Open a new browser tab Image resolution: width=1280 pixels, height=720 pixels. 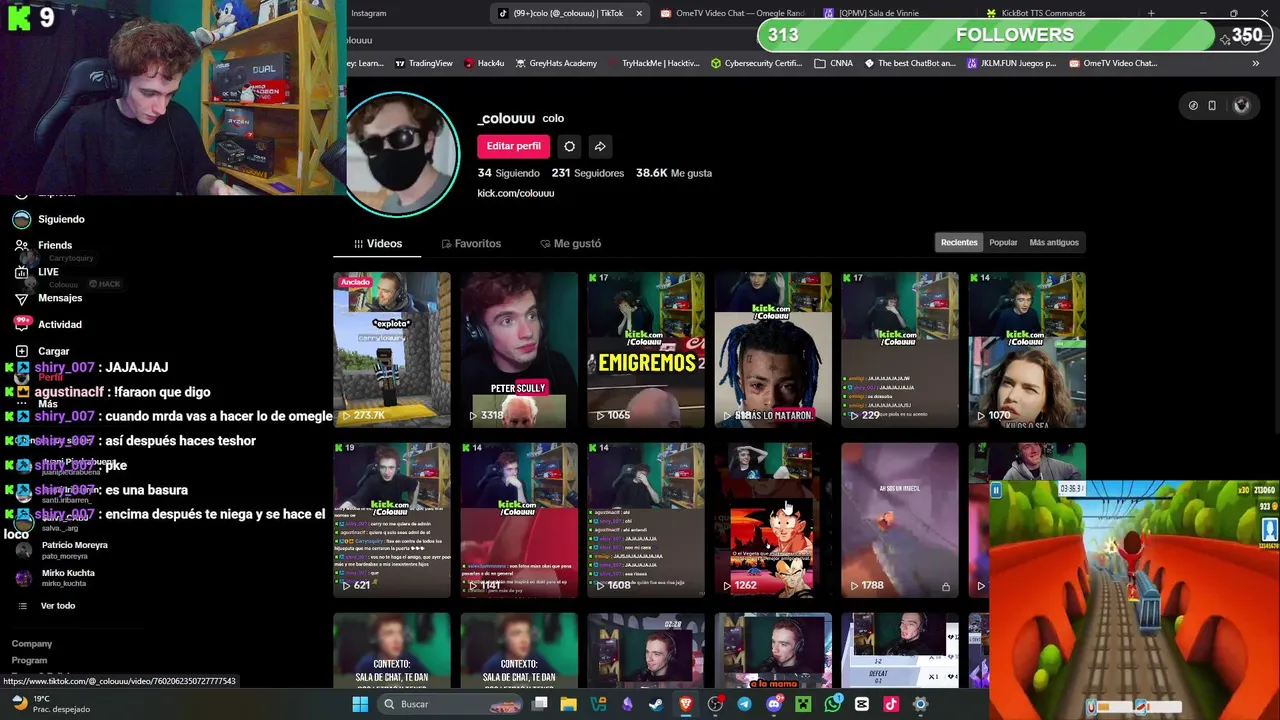pos(1151,13)
